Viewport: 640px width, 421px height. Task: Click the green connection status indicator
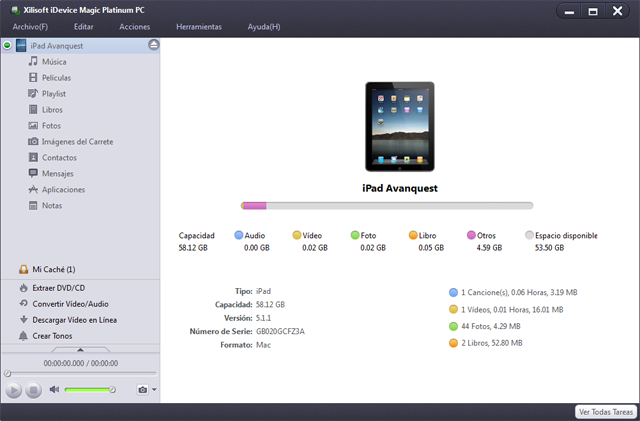pyautogui.click(x=7, y=45)
